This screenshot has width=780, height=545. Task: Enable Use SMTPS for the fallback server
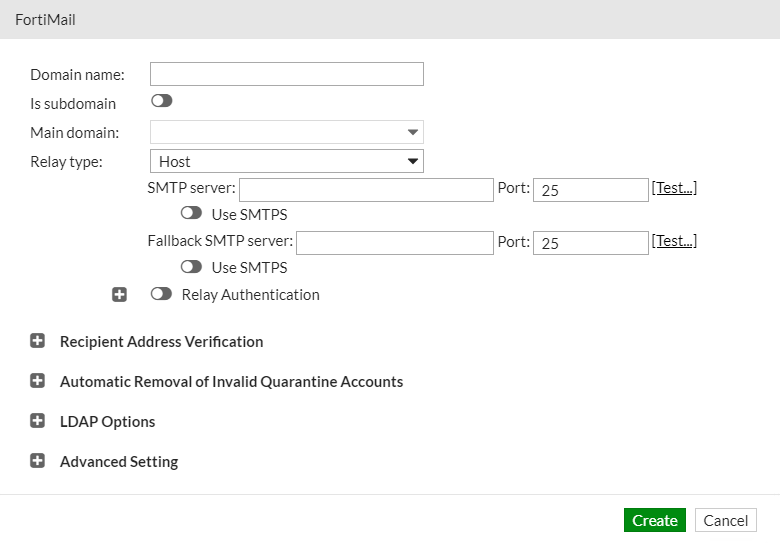click(x=191, y=267)
